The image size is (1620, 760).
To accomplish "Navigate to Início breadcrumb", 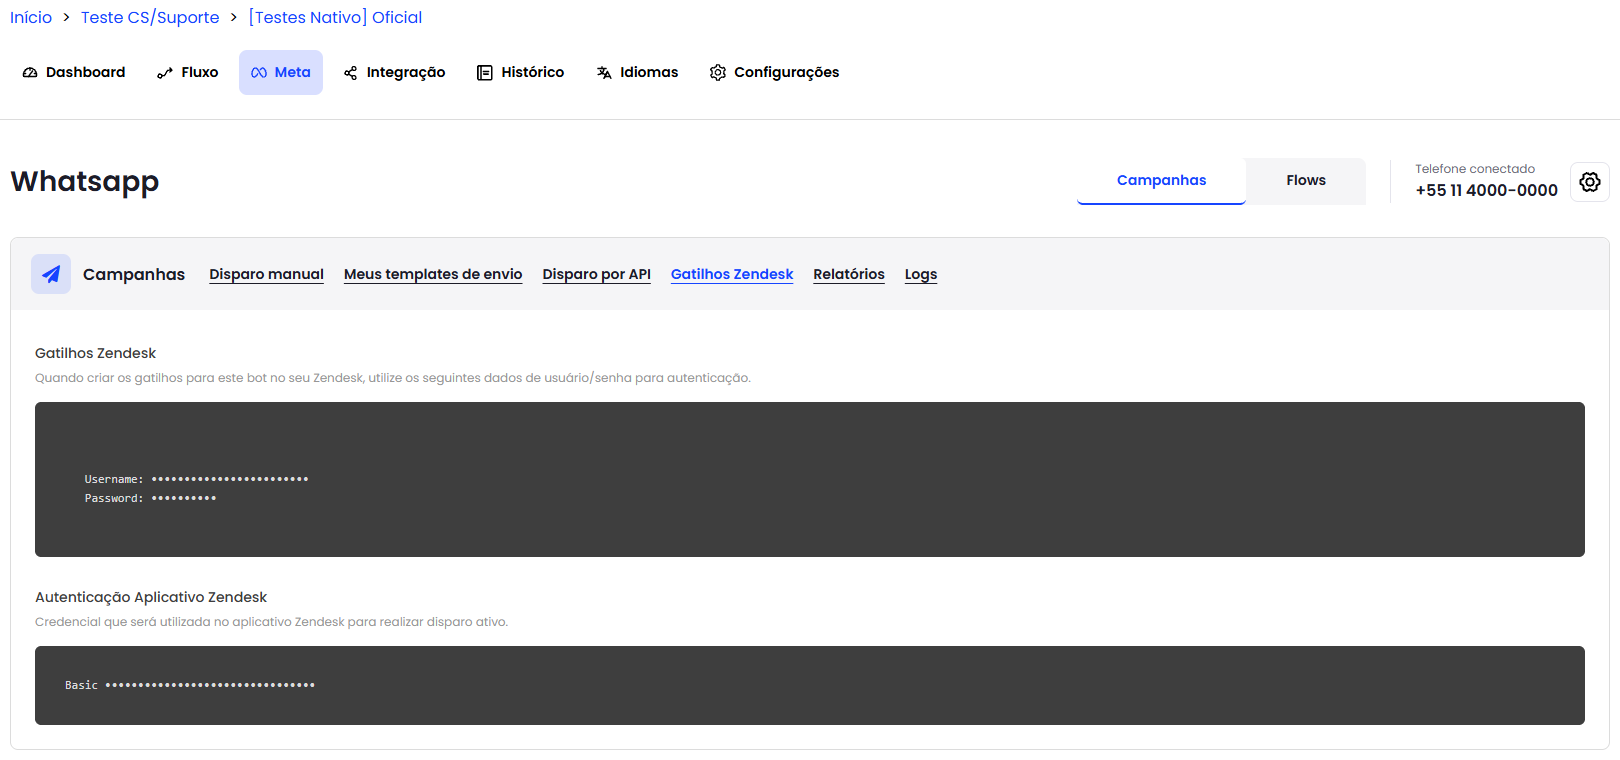I will [31, 18].
